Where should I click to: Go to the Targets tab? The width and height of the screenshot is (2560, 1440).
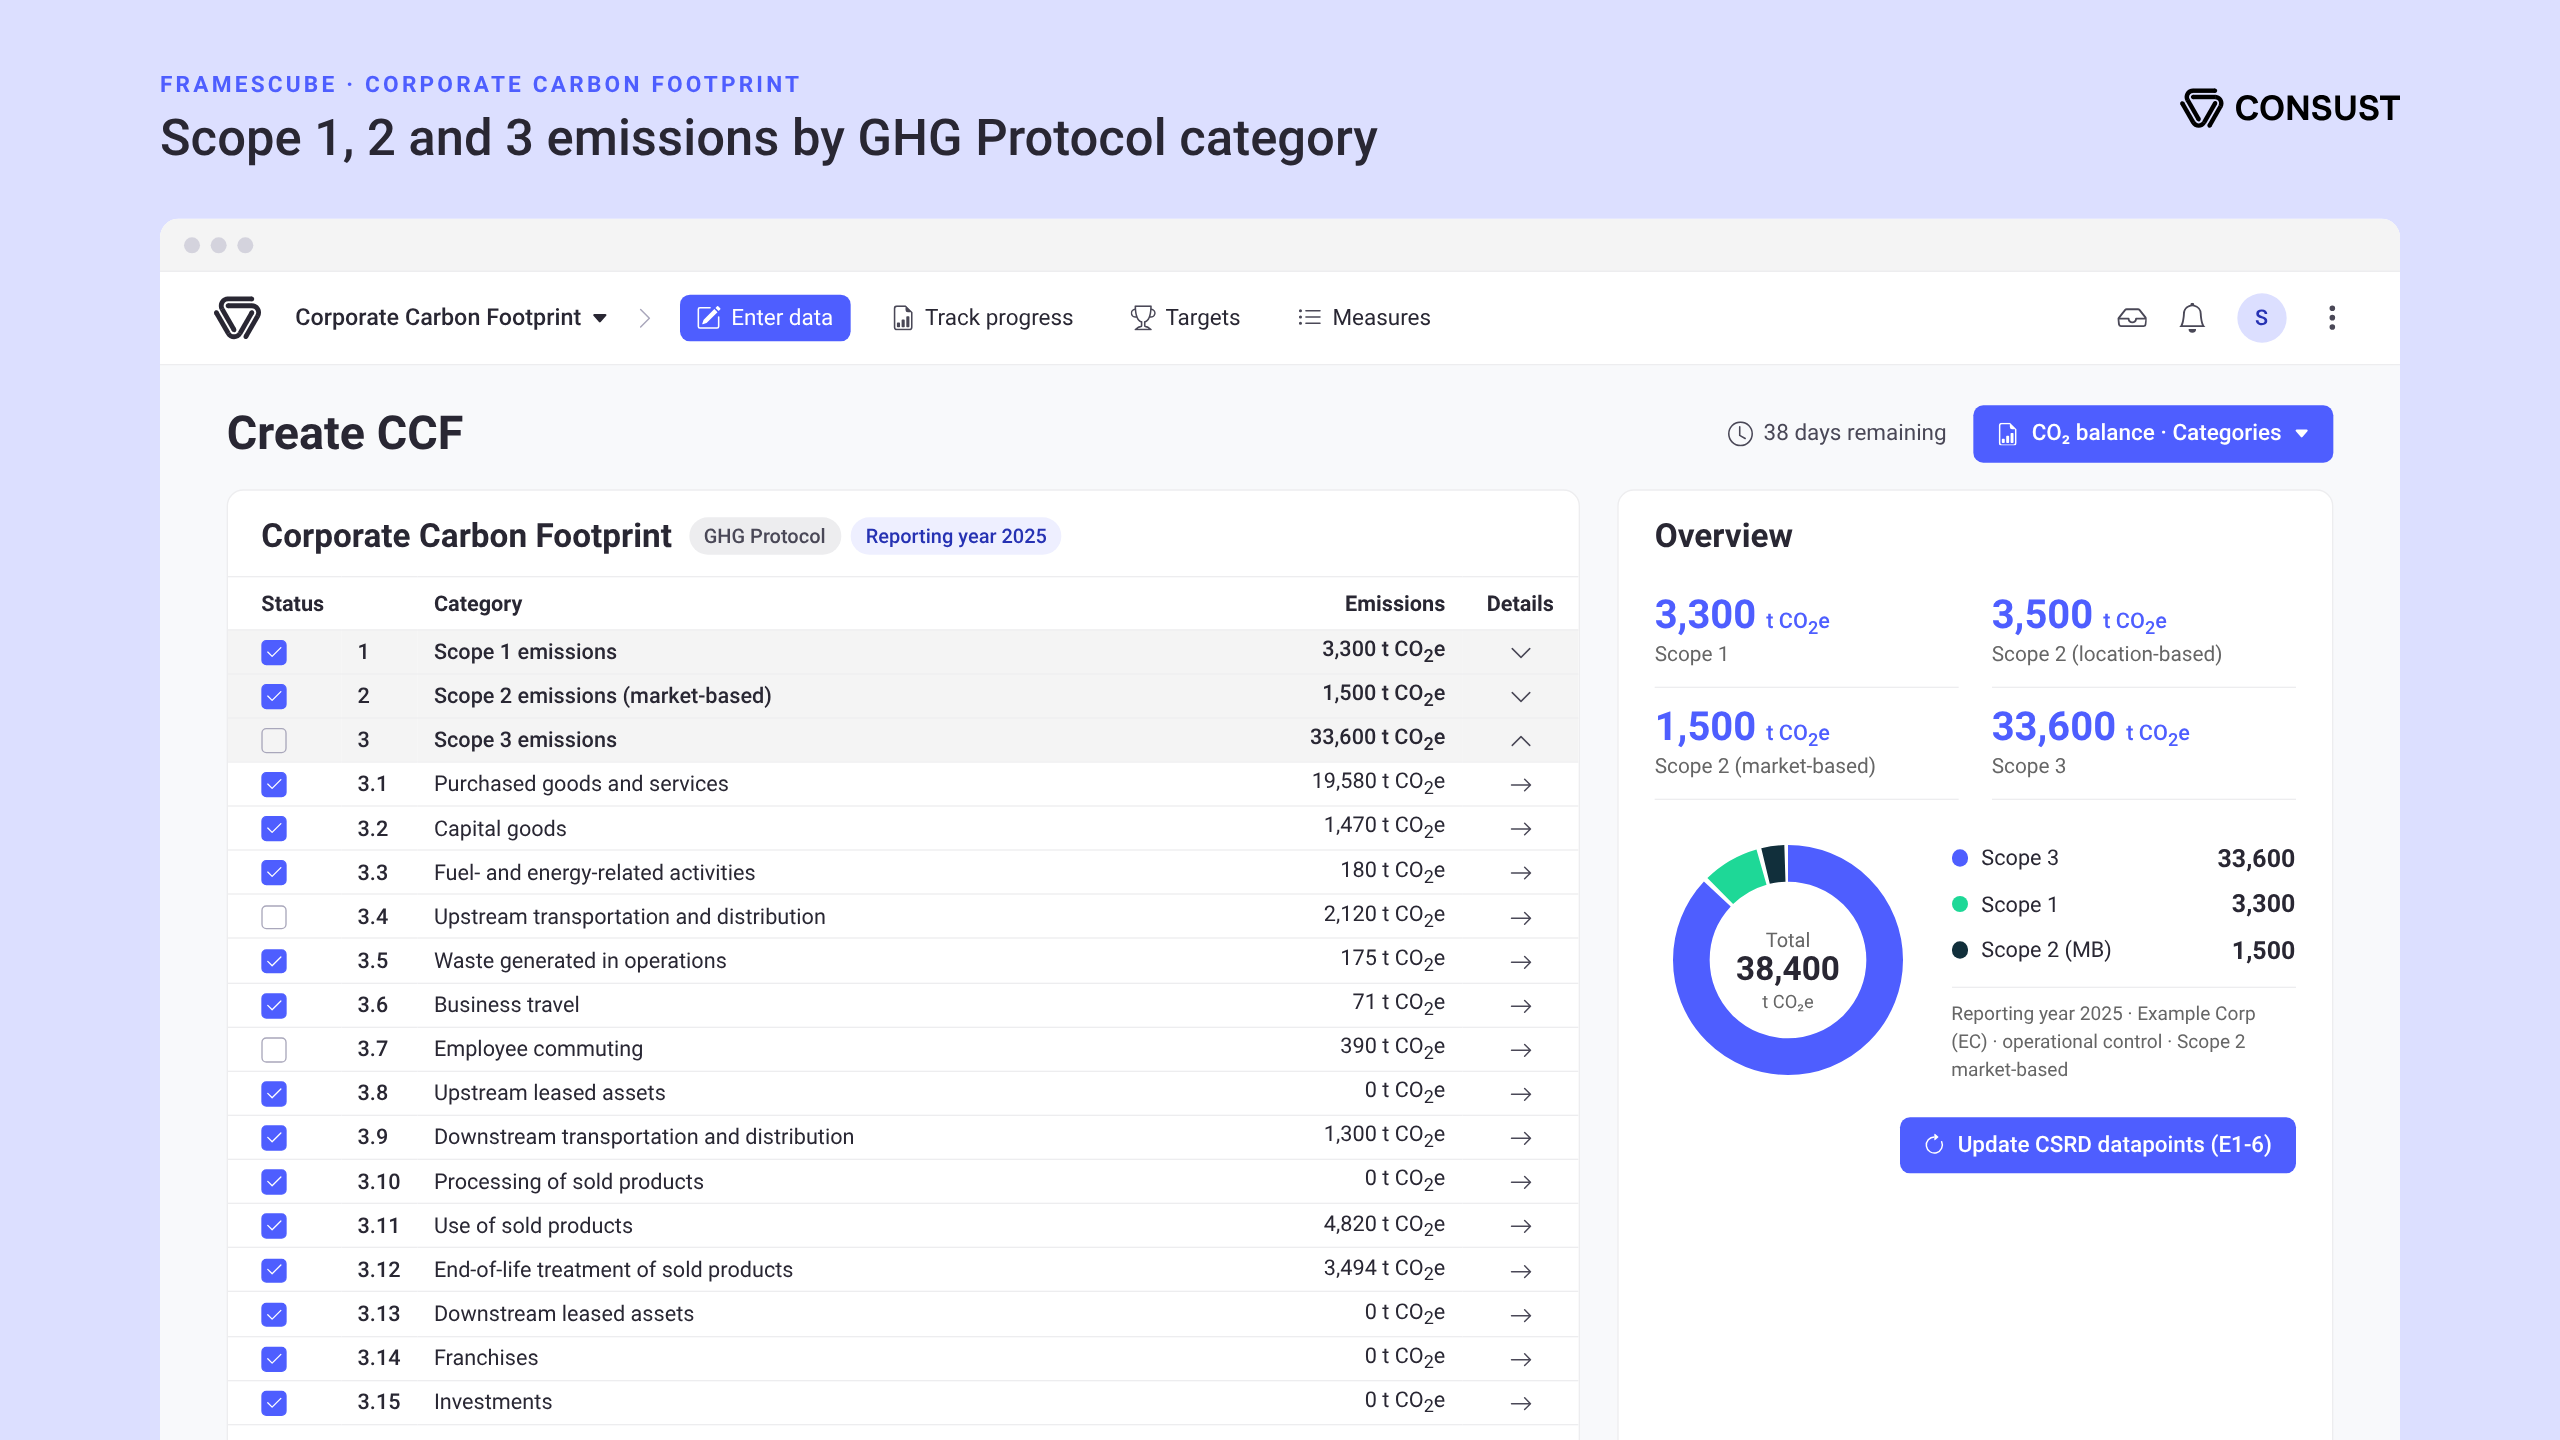(1185, 318)
